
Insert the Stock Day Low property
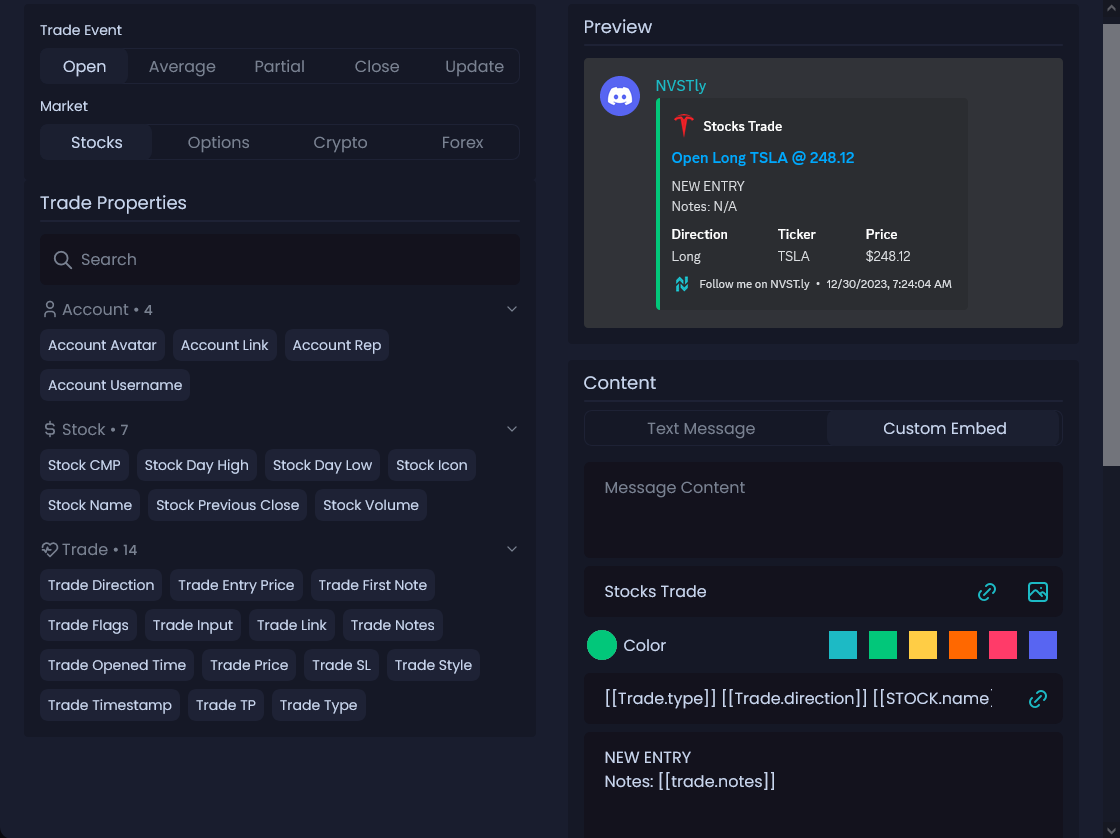(x=322, y=465)
